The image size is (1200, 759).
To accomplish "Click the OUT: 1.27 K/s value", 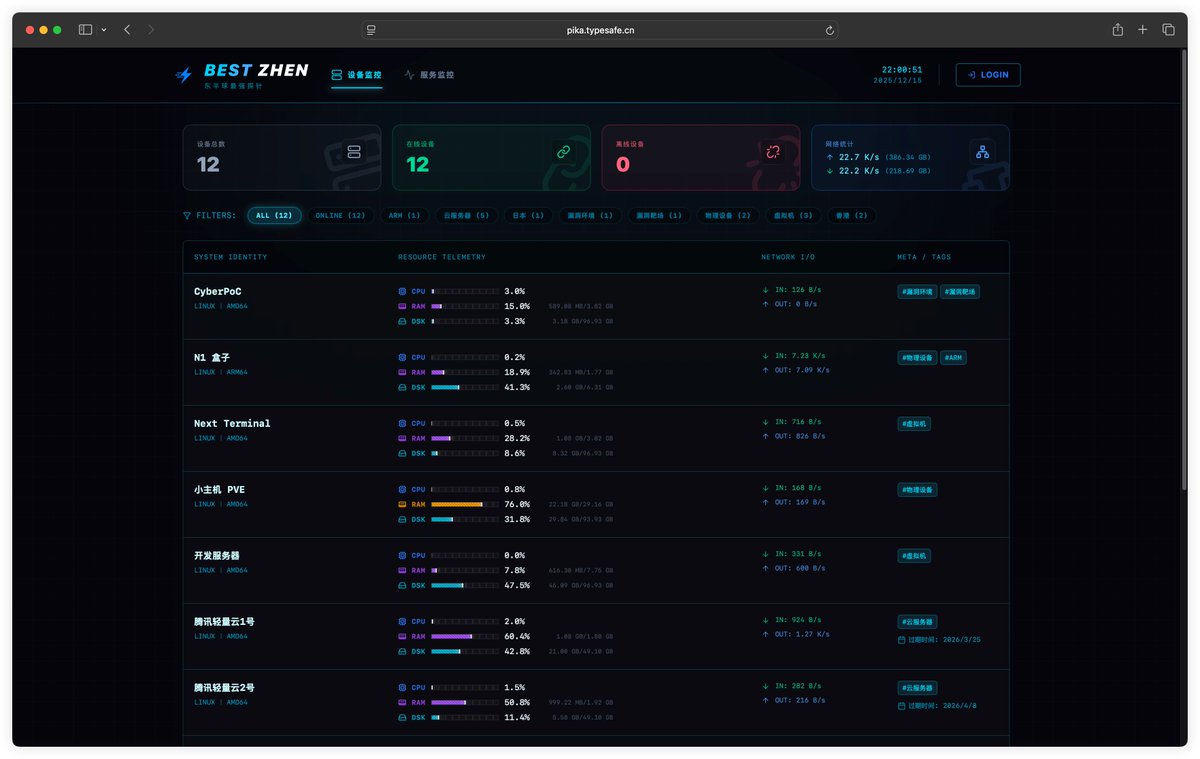I will [802, 633].
